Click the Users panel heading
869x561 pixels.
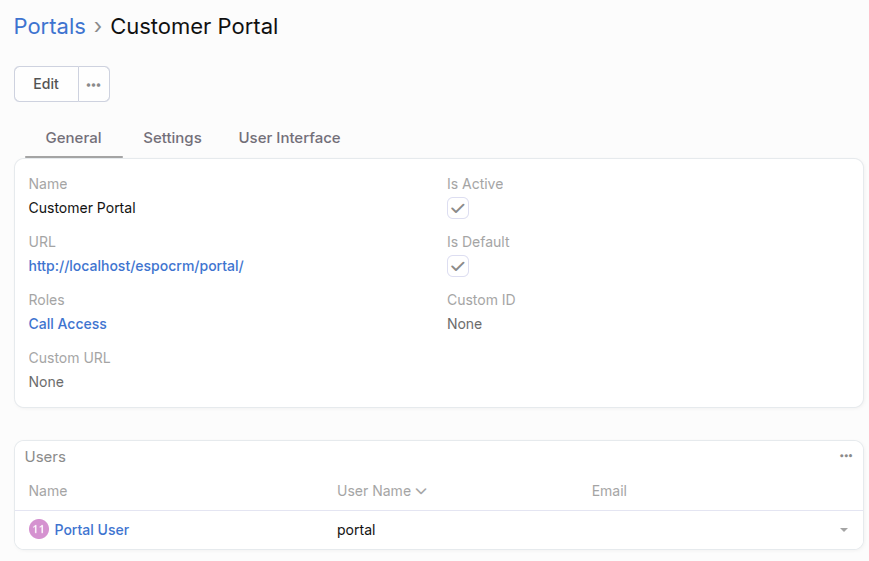click(45, 457)
